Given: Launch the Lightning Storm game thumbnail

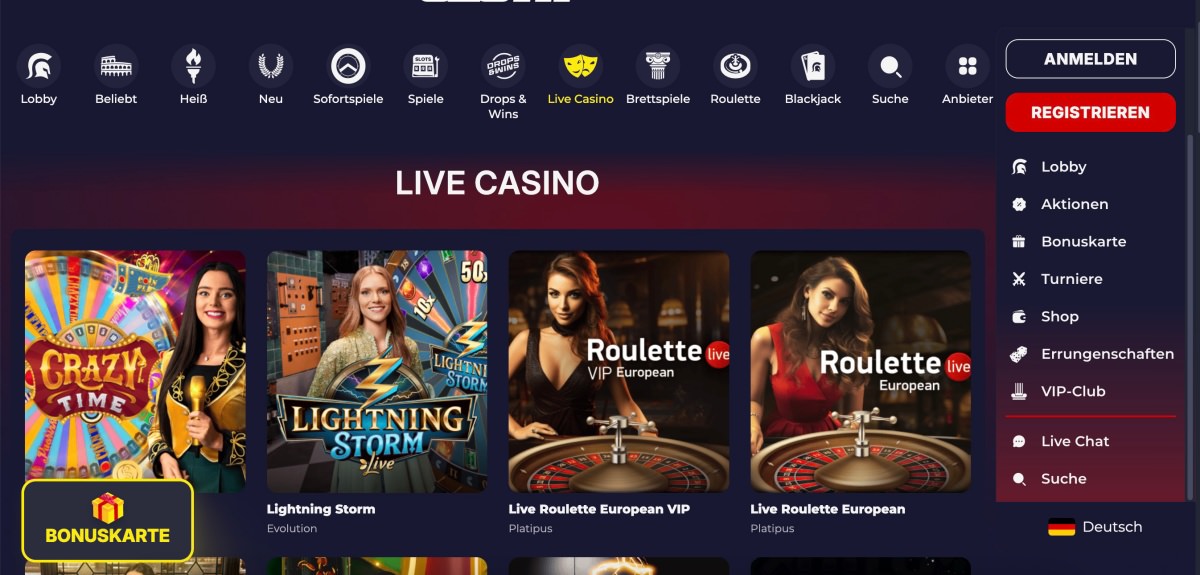Looking at the screenshot, I should tap(377, 371).
